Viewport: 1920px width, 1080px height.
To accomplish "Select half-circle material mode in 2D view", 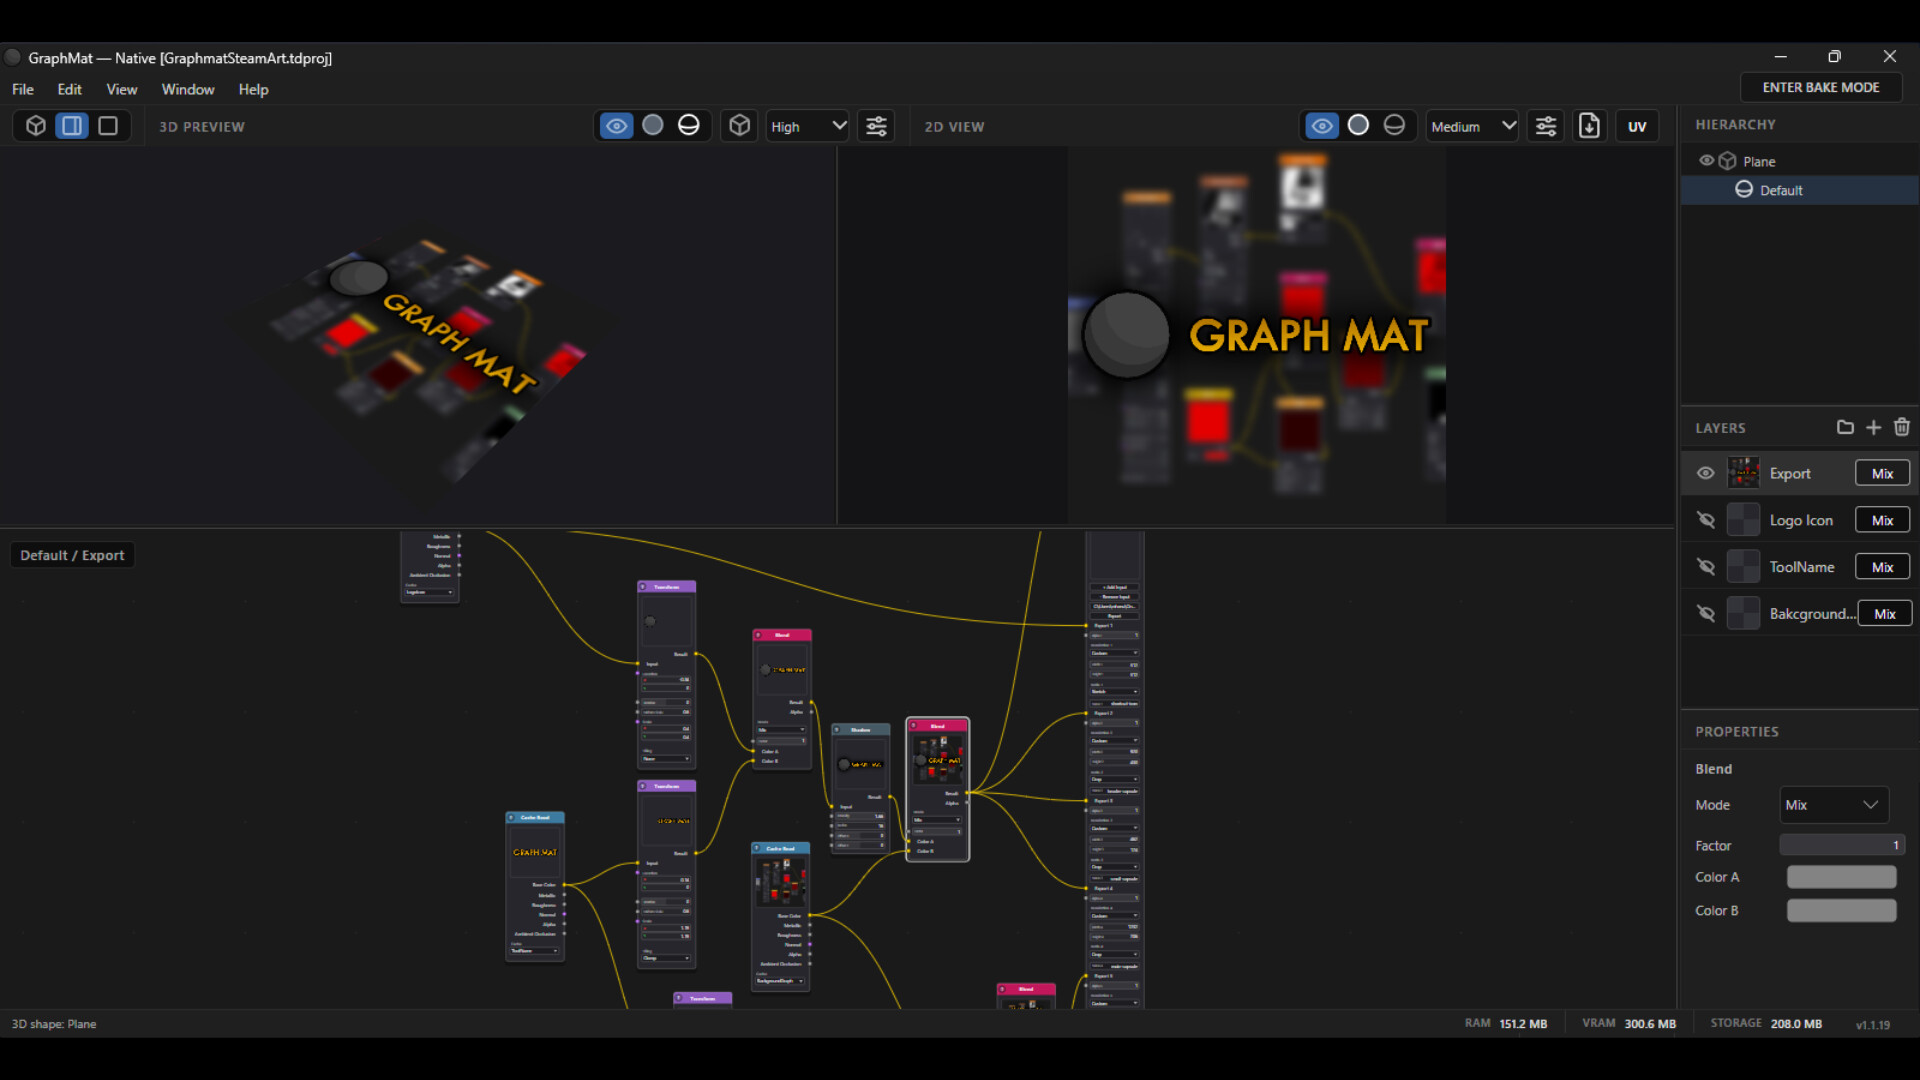I will click(1394, 125).
